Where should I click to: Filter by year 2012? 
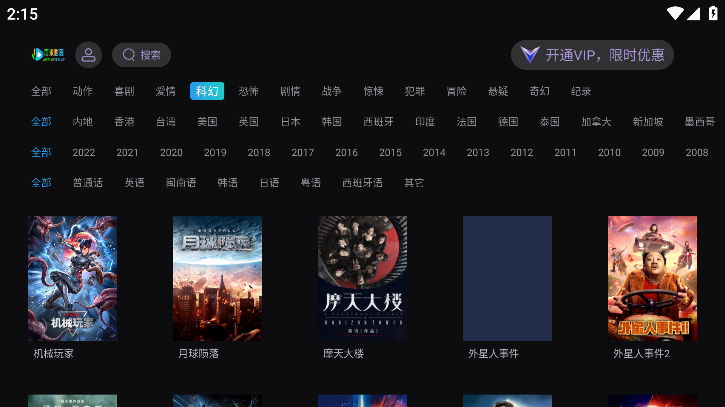point(522,152)
